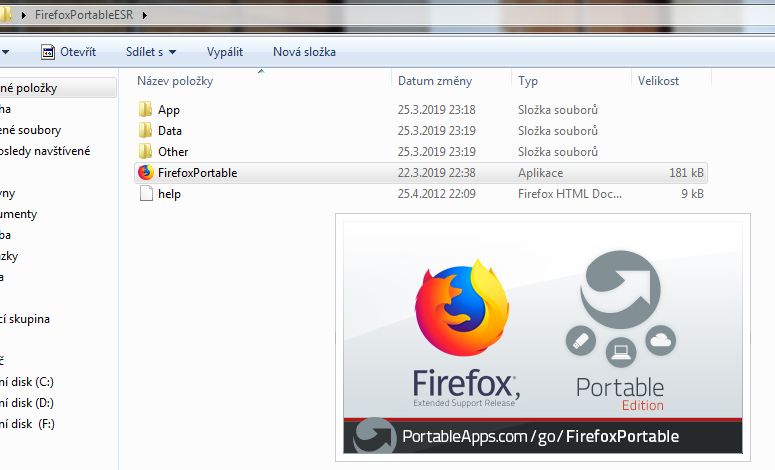775x470 pixels.
Task: Open the Sdílet s dropdown
Action: pos(151,52)
